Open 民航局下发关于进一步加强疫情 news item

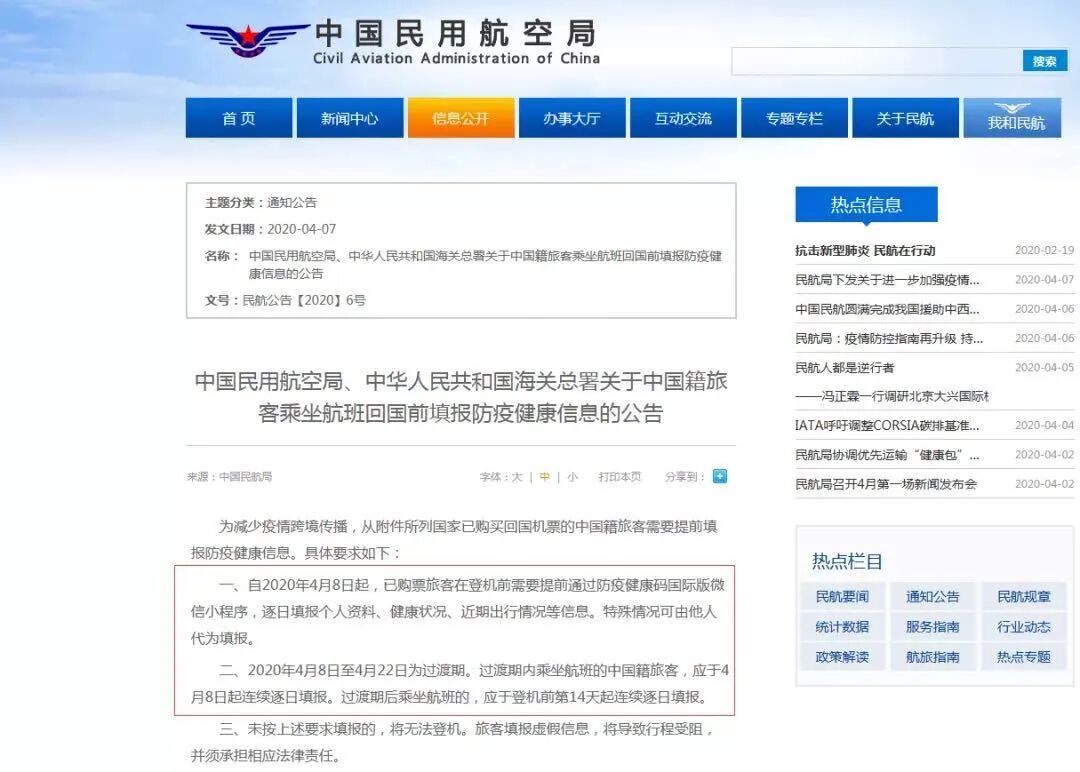(x=887, y=280)
